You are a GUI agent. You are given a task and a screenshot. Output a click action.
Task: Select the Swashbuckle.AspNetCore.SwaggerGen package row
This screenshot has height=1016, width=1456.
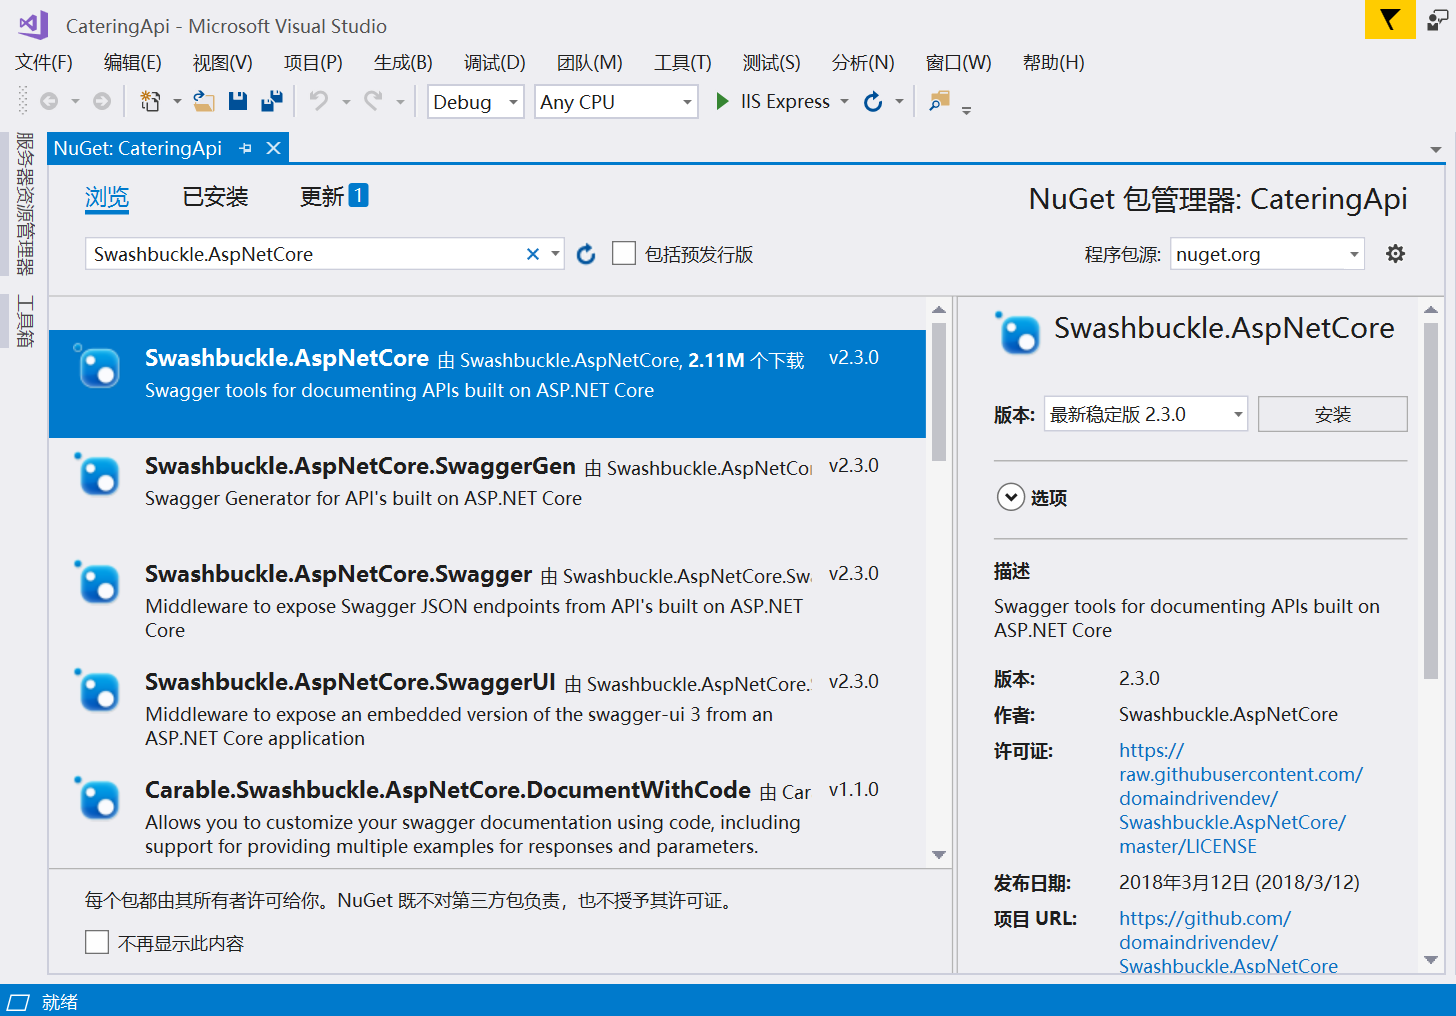pos(488,492)
